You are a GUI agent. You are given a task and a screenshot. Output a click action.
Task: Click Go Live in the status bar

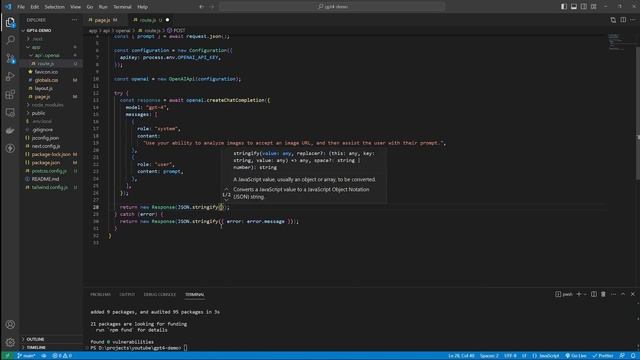[x=576, y=356]
